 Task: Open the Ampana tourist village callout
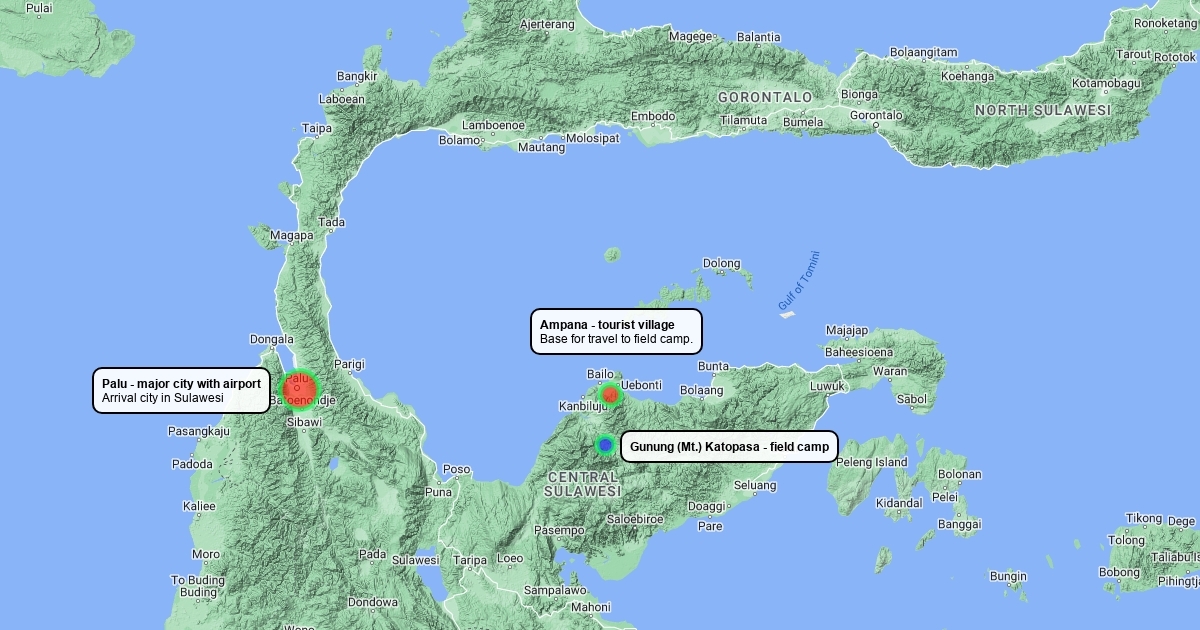point(616,332)
